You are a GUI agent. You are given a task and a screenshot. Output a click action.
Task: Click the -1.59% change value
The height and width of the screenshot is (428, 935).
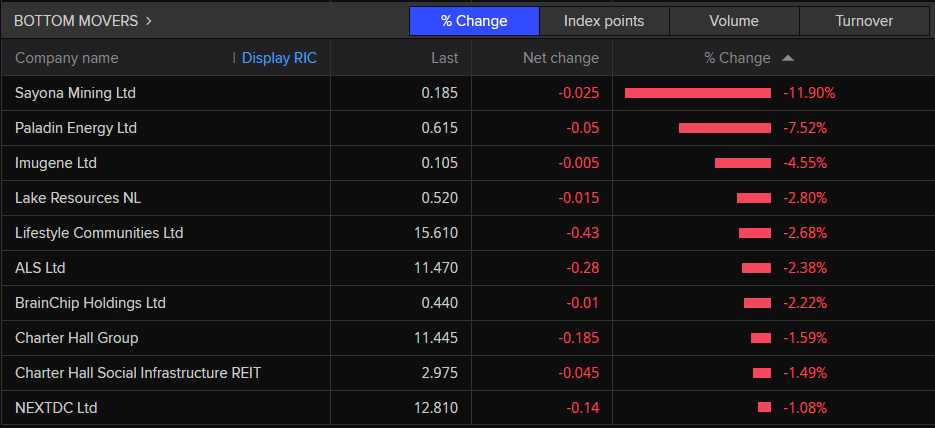[805, 338]
